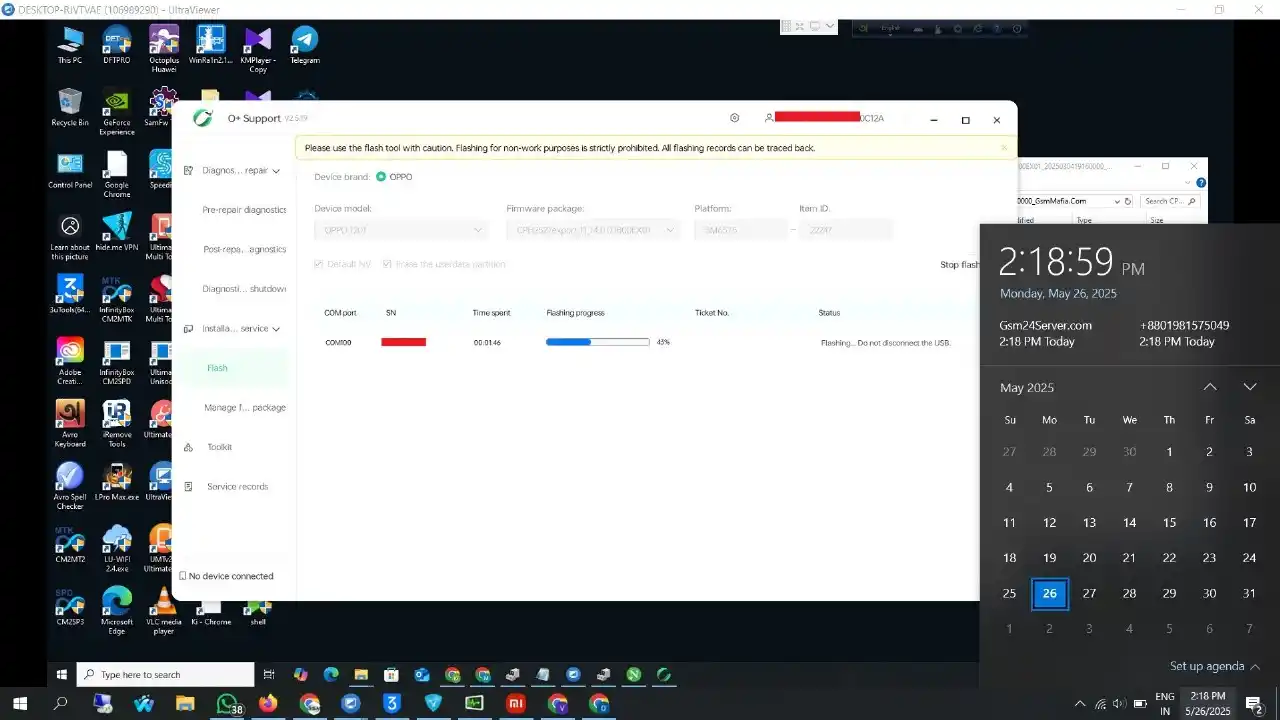Open Octoplus Huawei desktop shortcut
The image size is (1280, 720).
coord(164,50)
